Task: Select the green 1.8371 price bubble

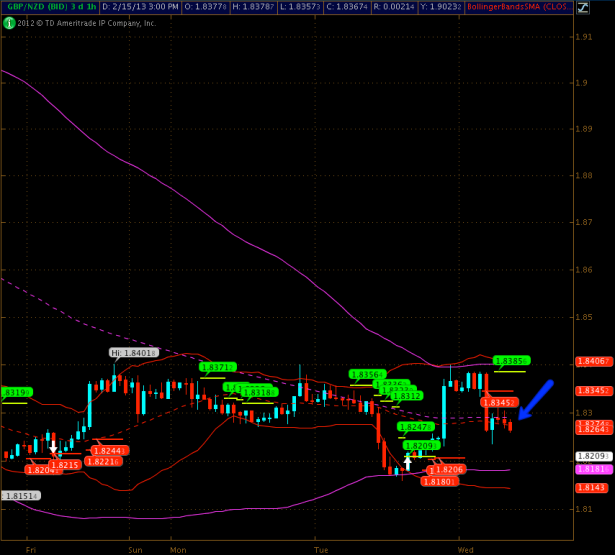Action: [x=217, y=367]
